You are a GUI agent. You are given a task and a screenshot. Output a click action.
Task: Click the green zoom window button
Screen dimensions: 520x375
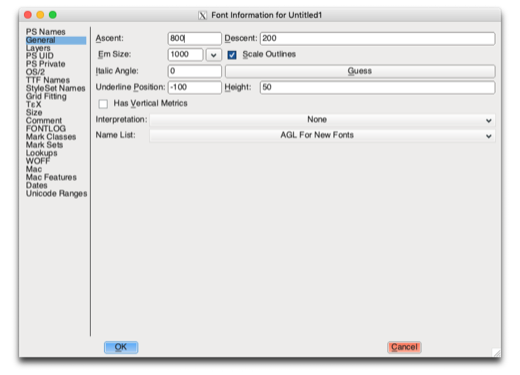coord(53,15)
